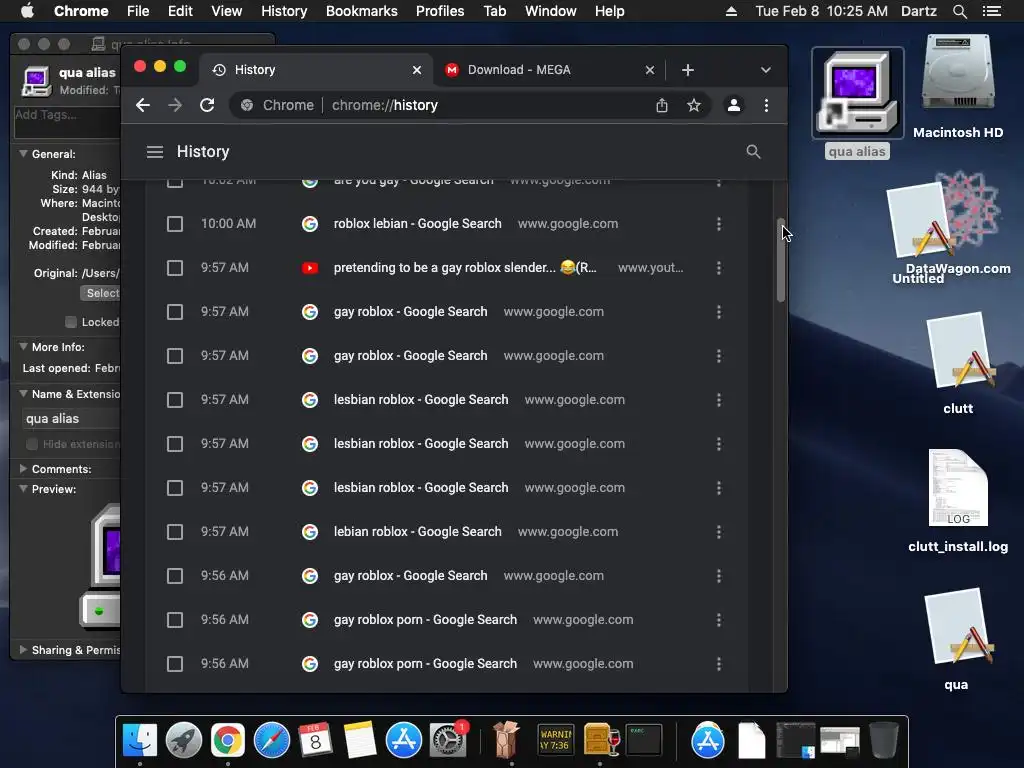
Task: Toggle the Hide extension checkbox in the info window
Action: tap(31, 444)
